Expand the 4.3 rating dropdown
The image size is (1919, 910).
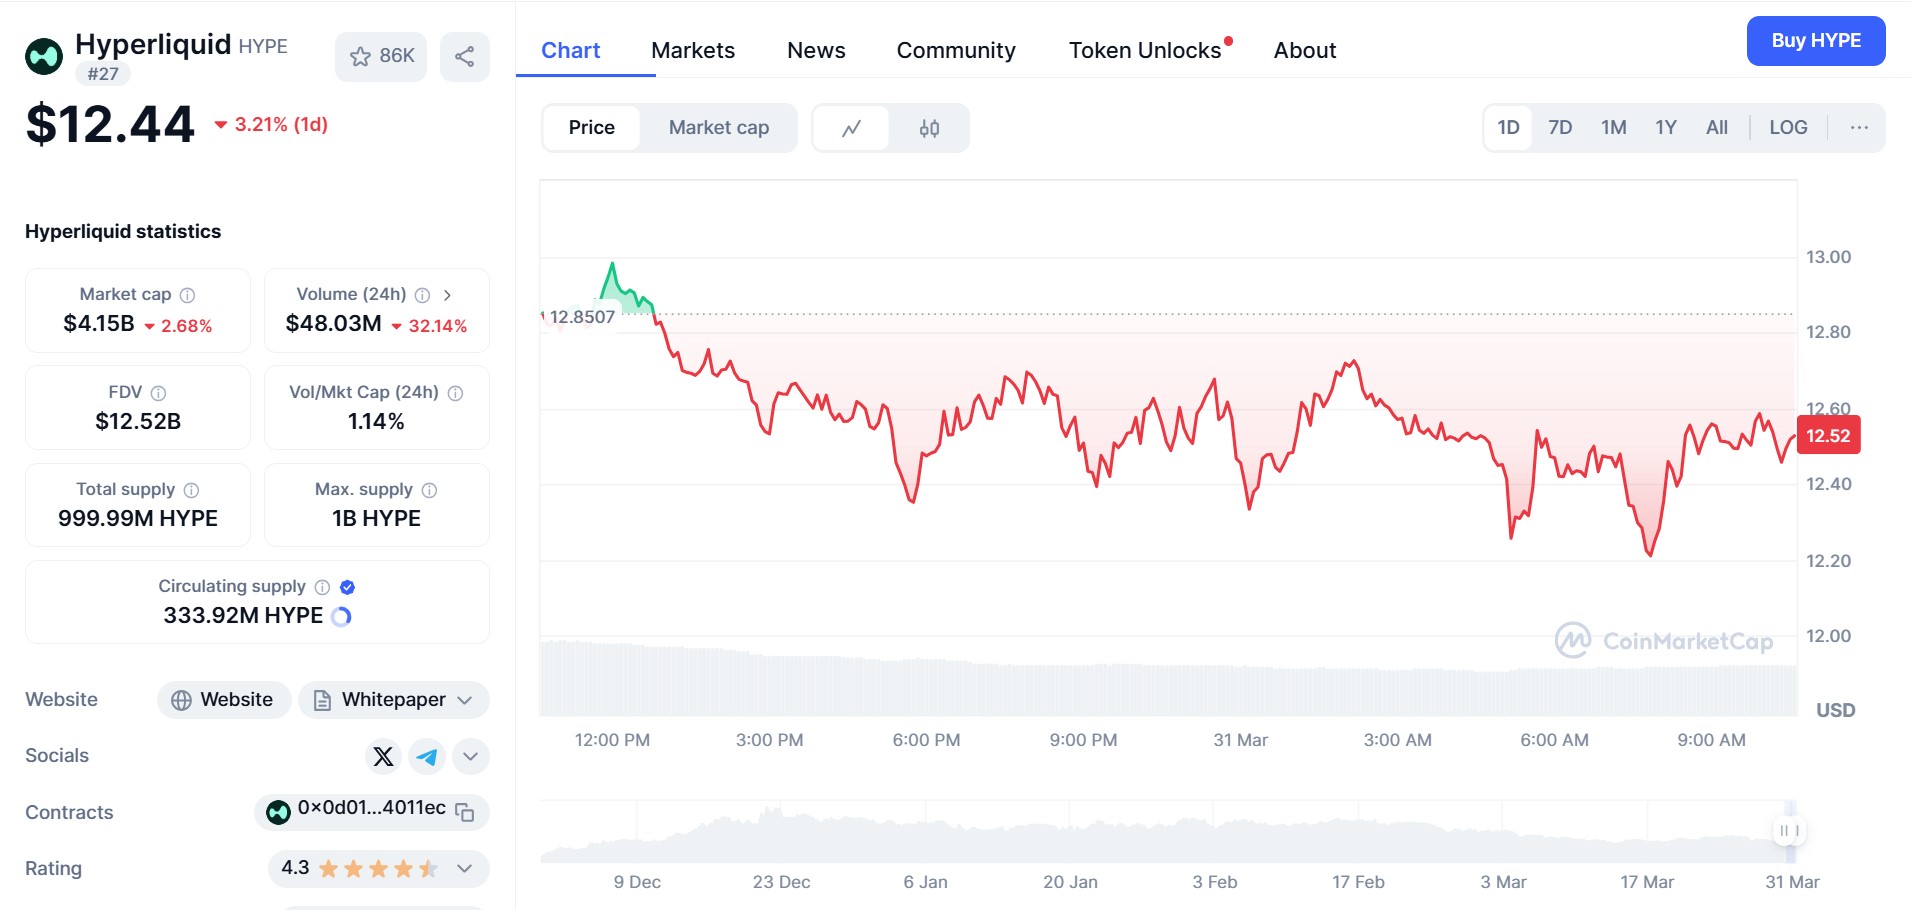(x=464, y=868)
